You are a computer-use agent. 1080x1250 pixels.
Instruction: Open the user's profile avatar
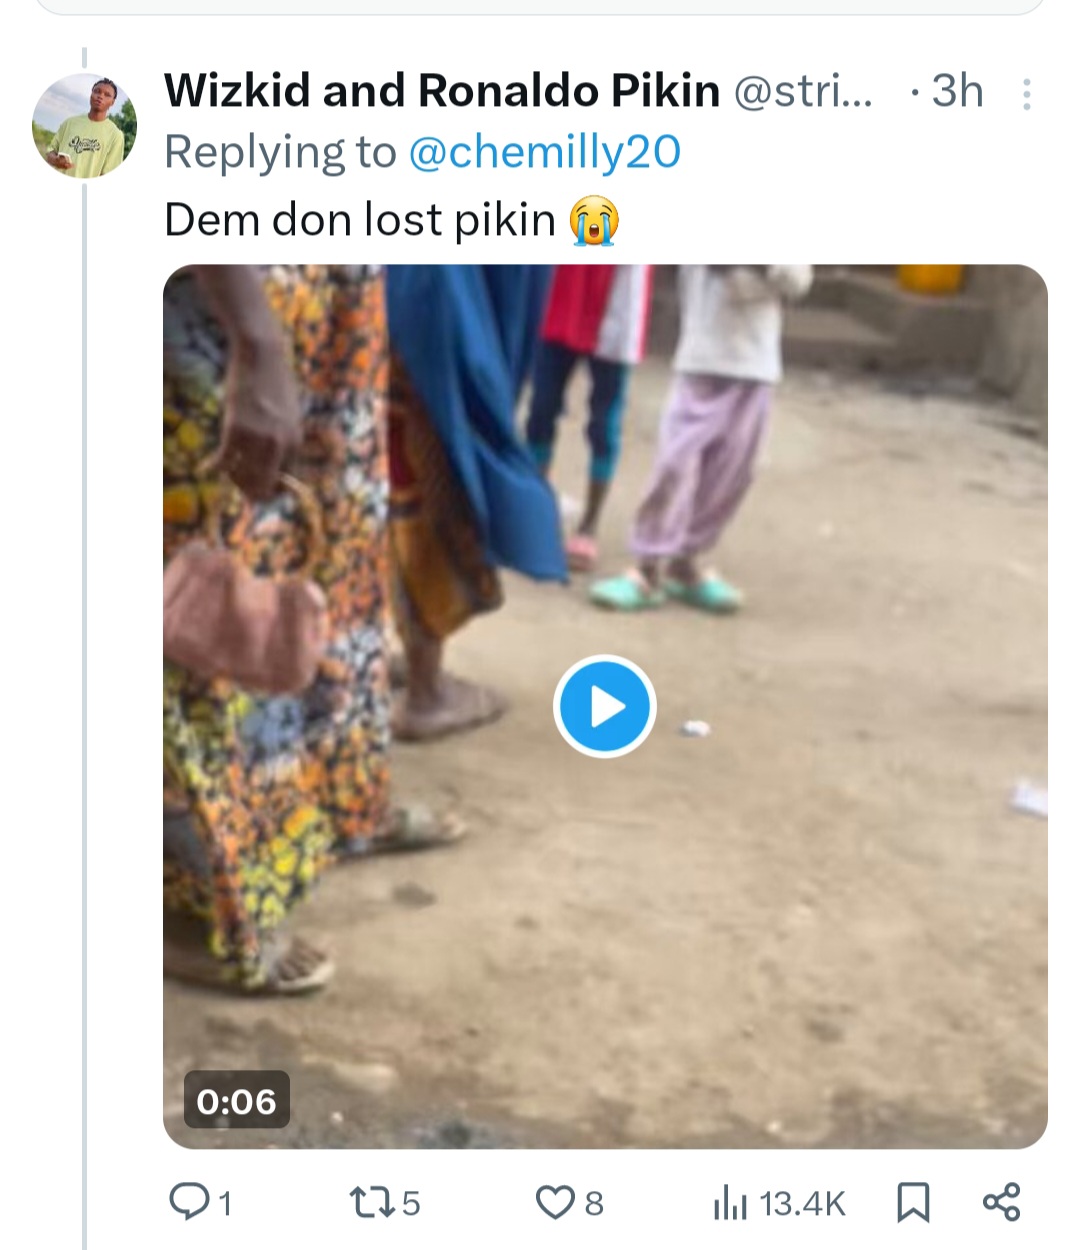pyautogui.click(x=85, y=126)
